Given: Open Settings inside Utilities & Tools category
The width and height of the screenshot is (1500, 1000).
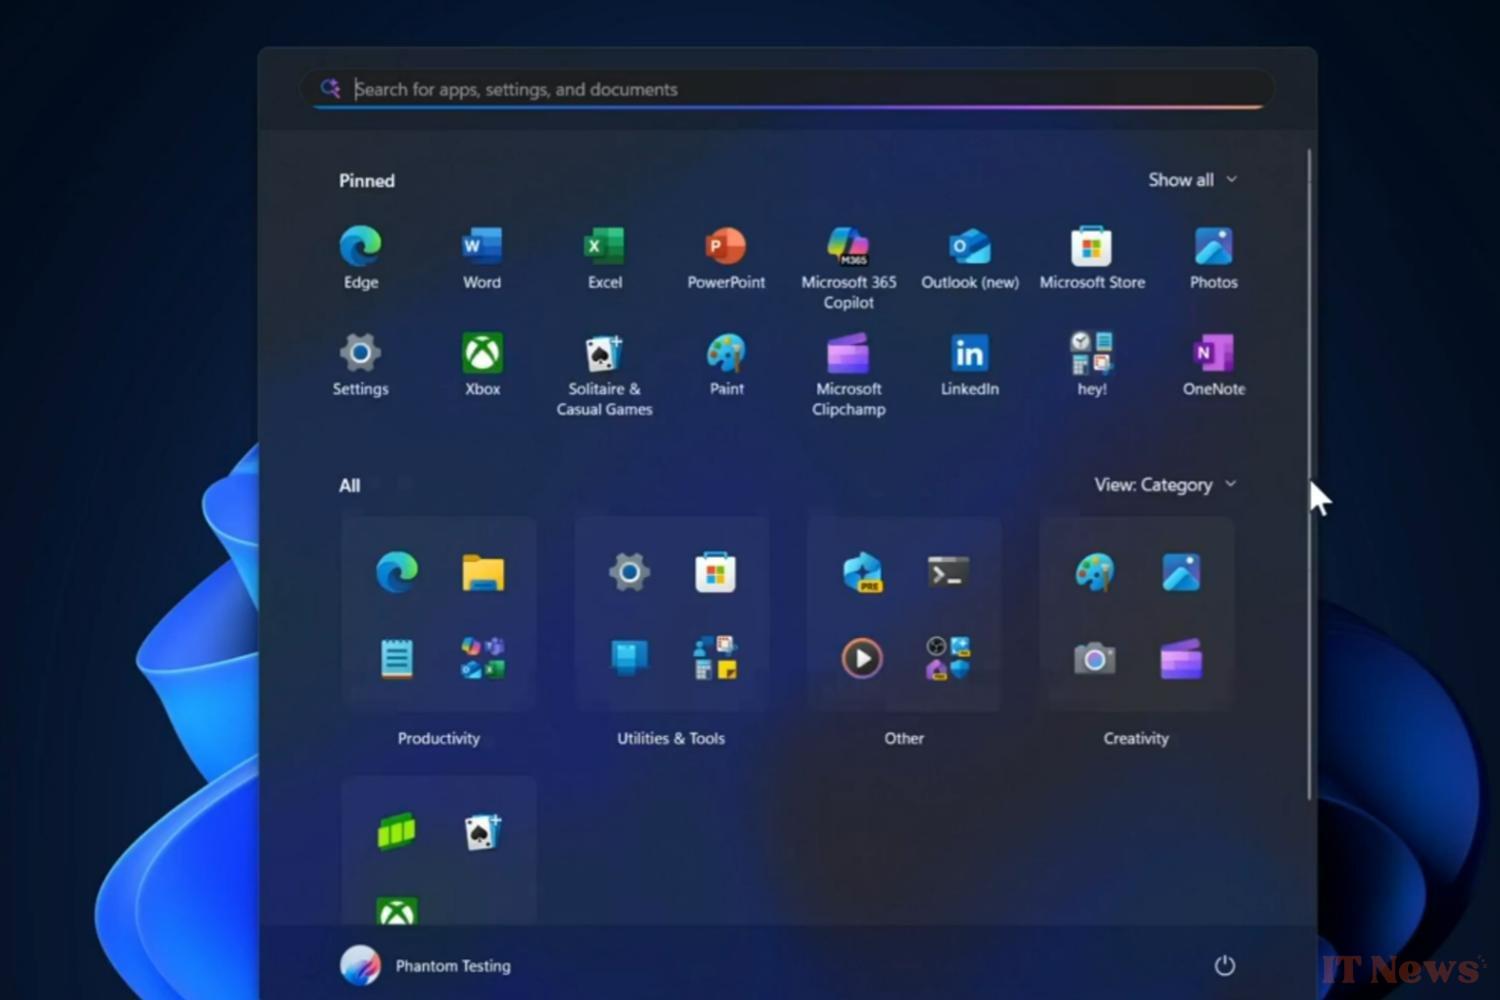Looking at the screenshot, I should [629, 573].
